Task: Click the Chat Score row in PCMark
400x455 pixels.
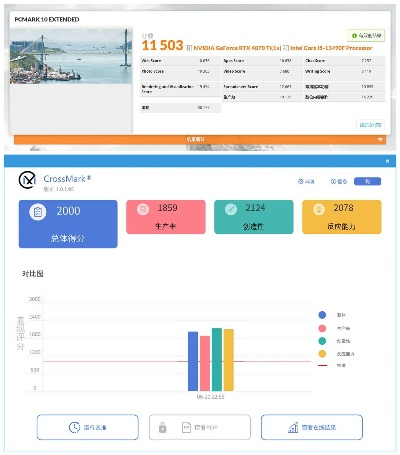Action: point(344,61)
